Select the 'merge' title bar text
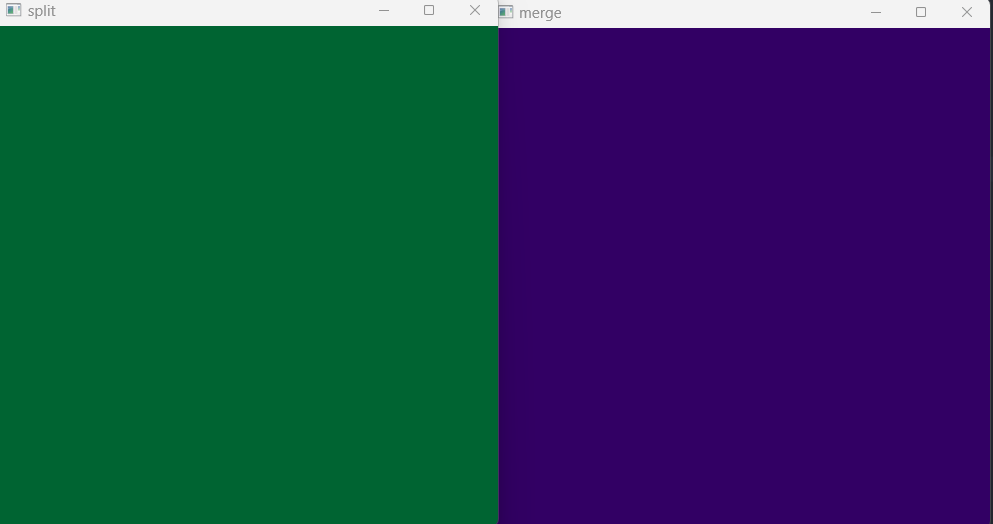 [x=540, y=13]
